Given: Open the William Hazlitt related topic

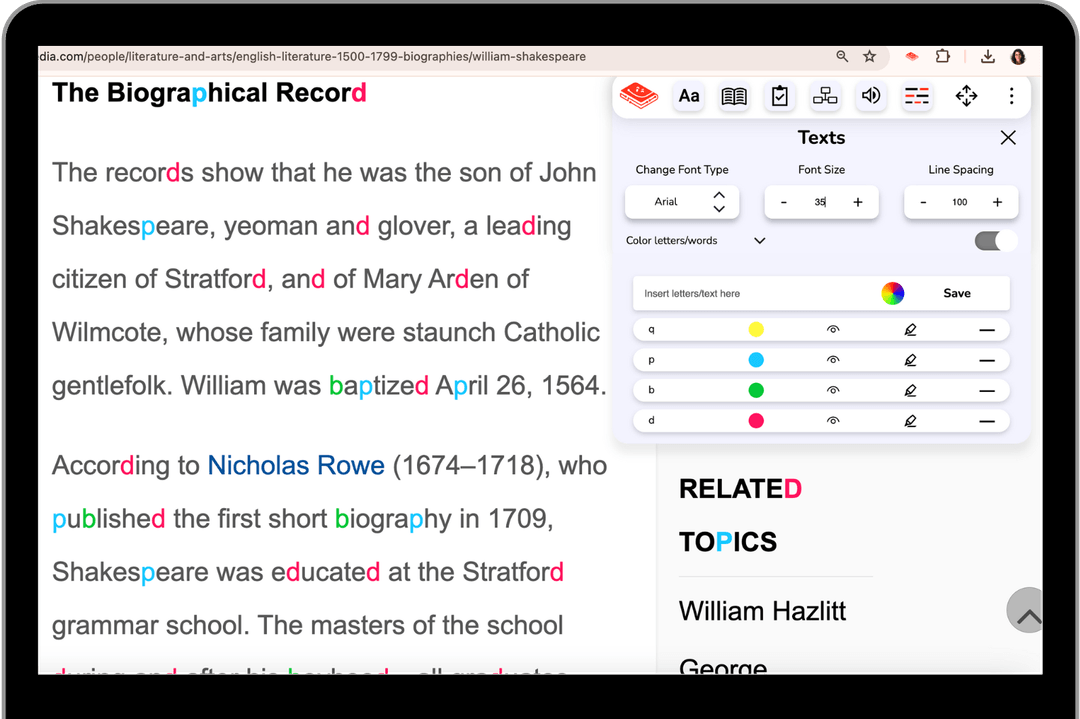Looking at the screenshot, I should 762,610.
